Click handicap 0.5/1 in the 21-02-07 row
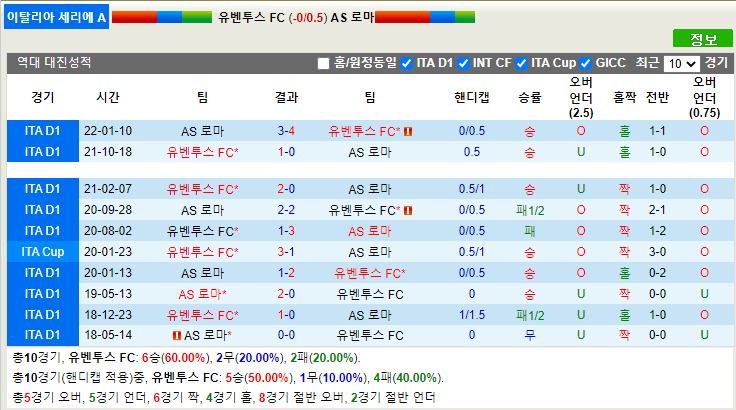 point(472,189)
